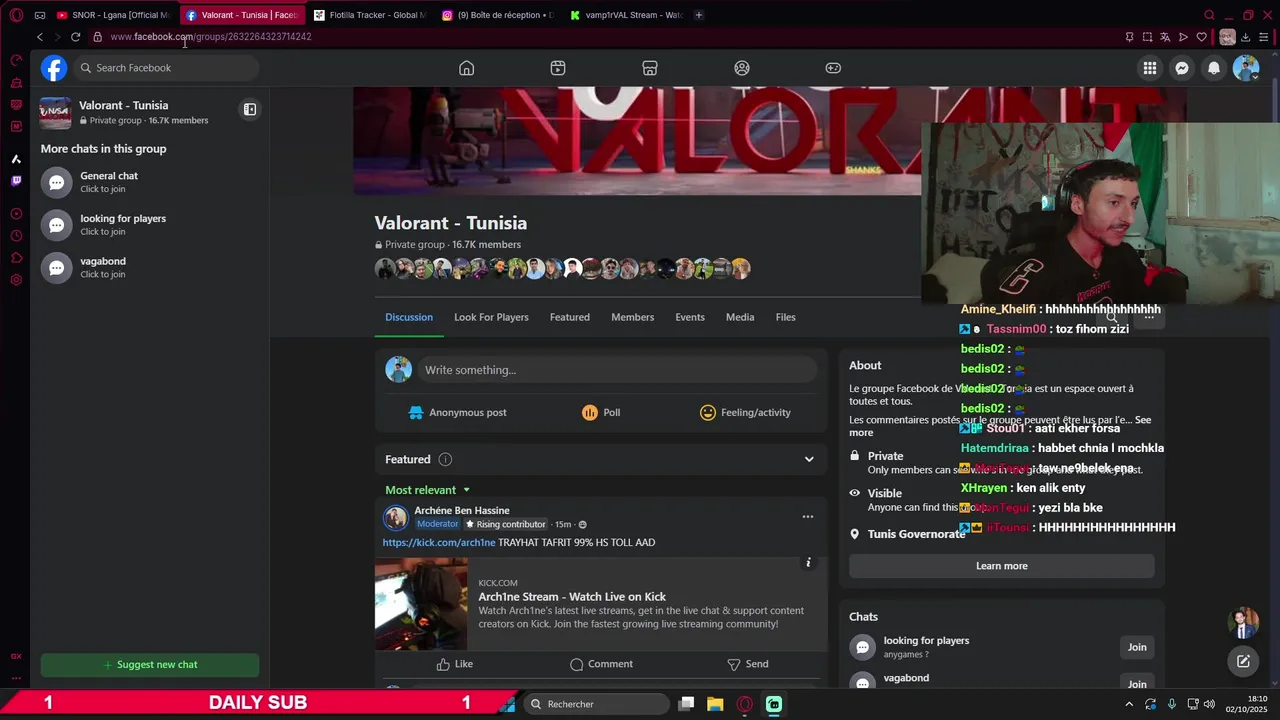The width and height of the screenshot is (1280, 720).
Task: Open notifications bell icon
Action: coord(1214,68)
